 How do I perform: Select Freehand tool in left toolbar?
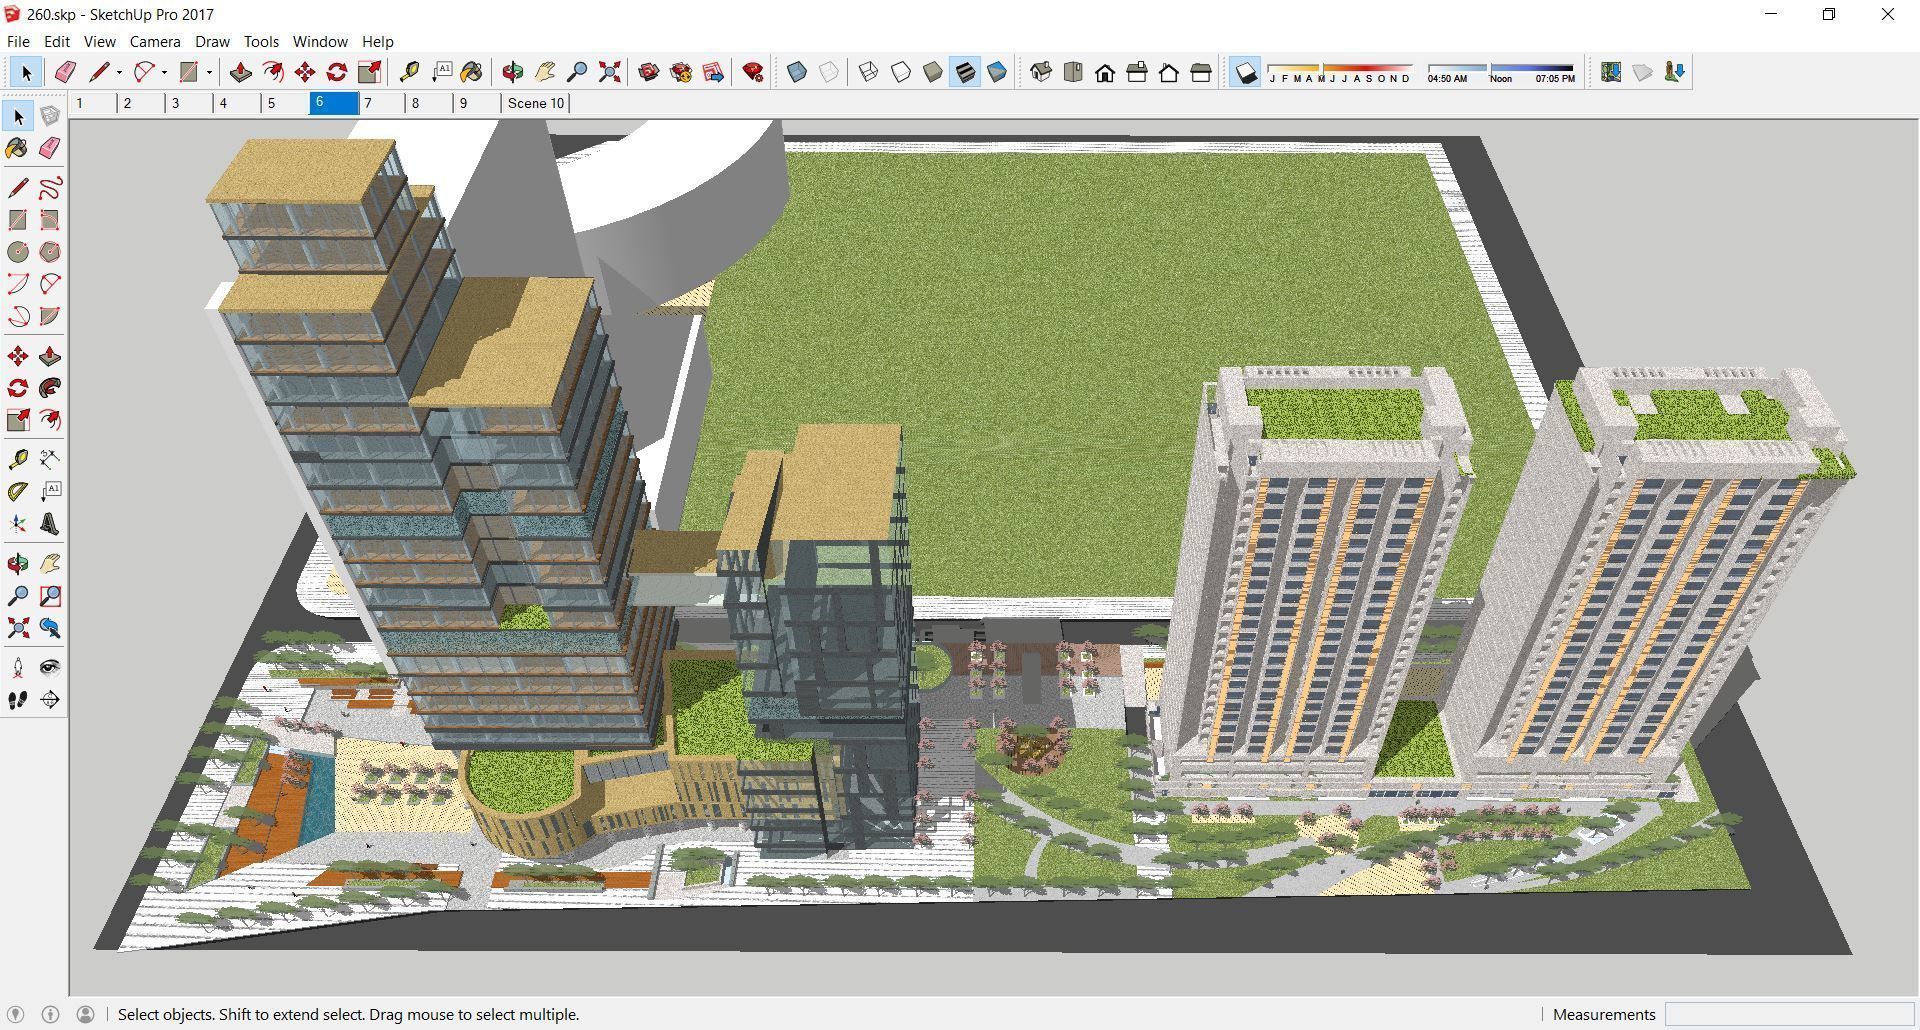click(x=50, y=188)
